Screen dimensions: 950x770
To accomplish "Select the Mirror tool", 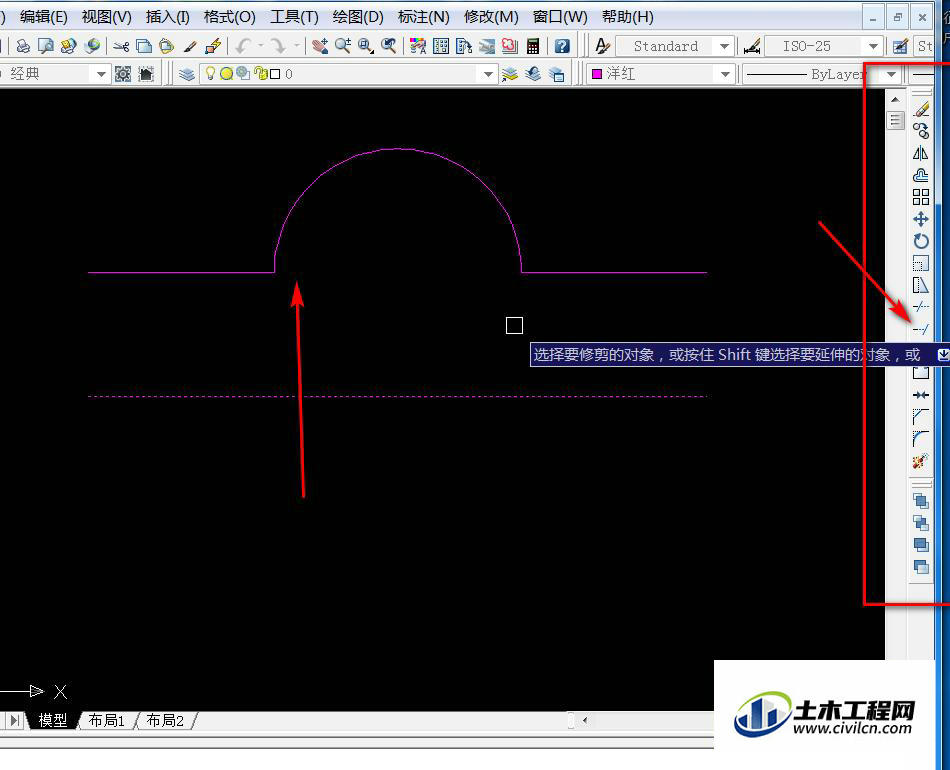I will tap(921, 153).
